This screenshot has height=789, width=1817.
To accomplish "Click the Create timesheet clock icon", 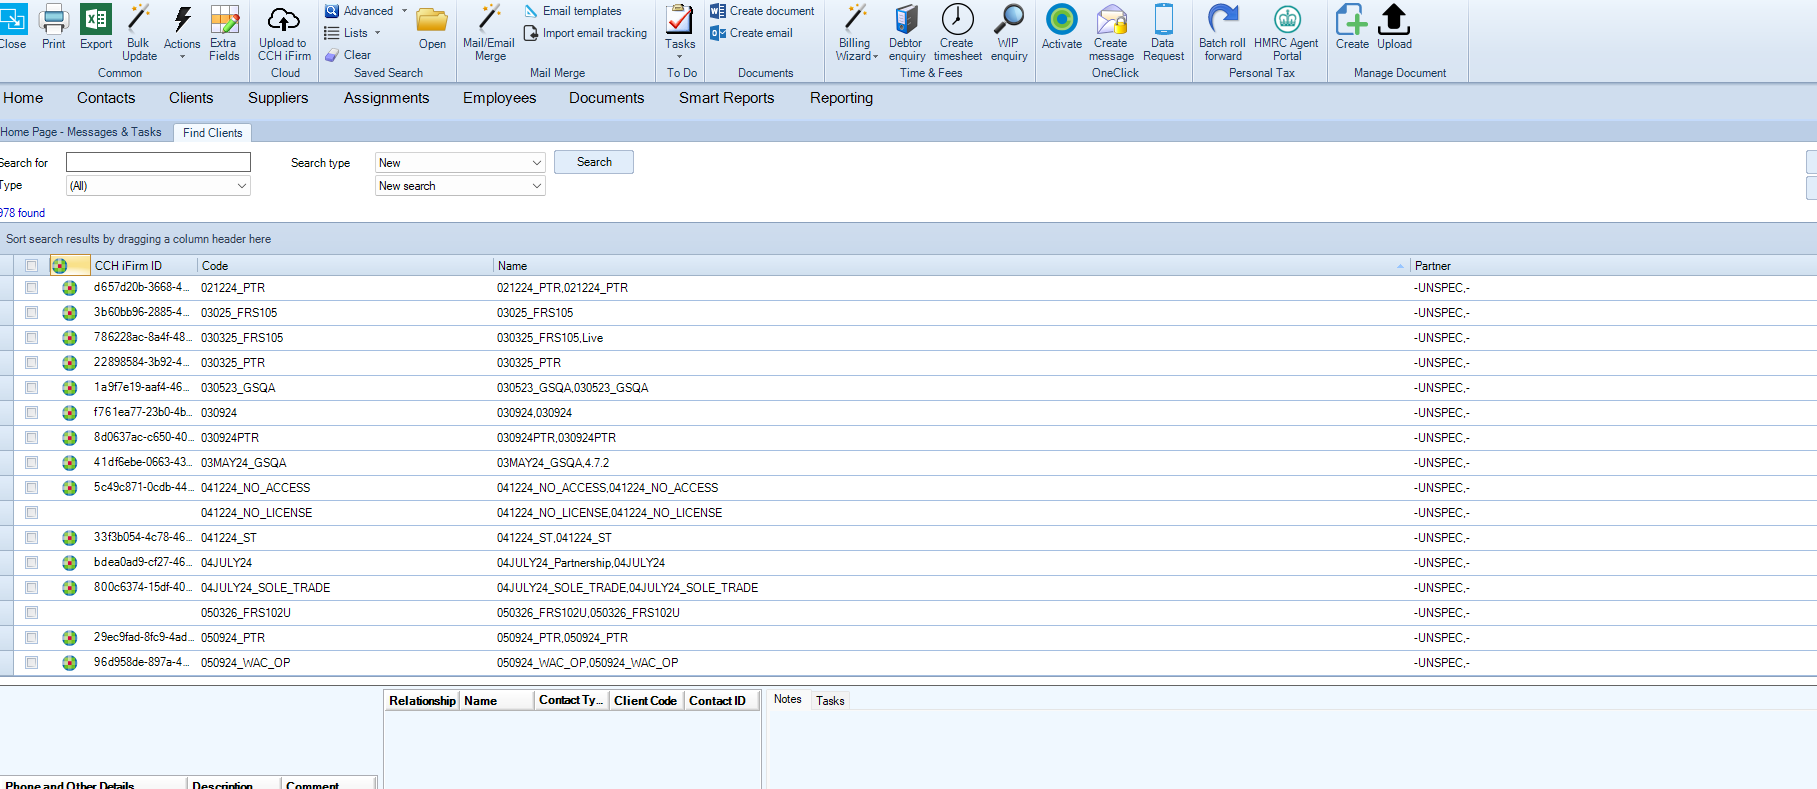I will click(957, 32).
